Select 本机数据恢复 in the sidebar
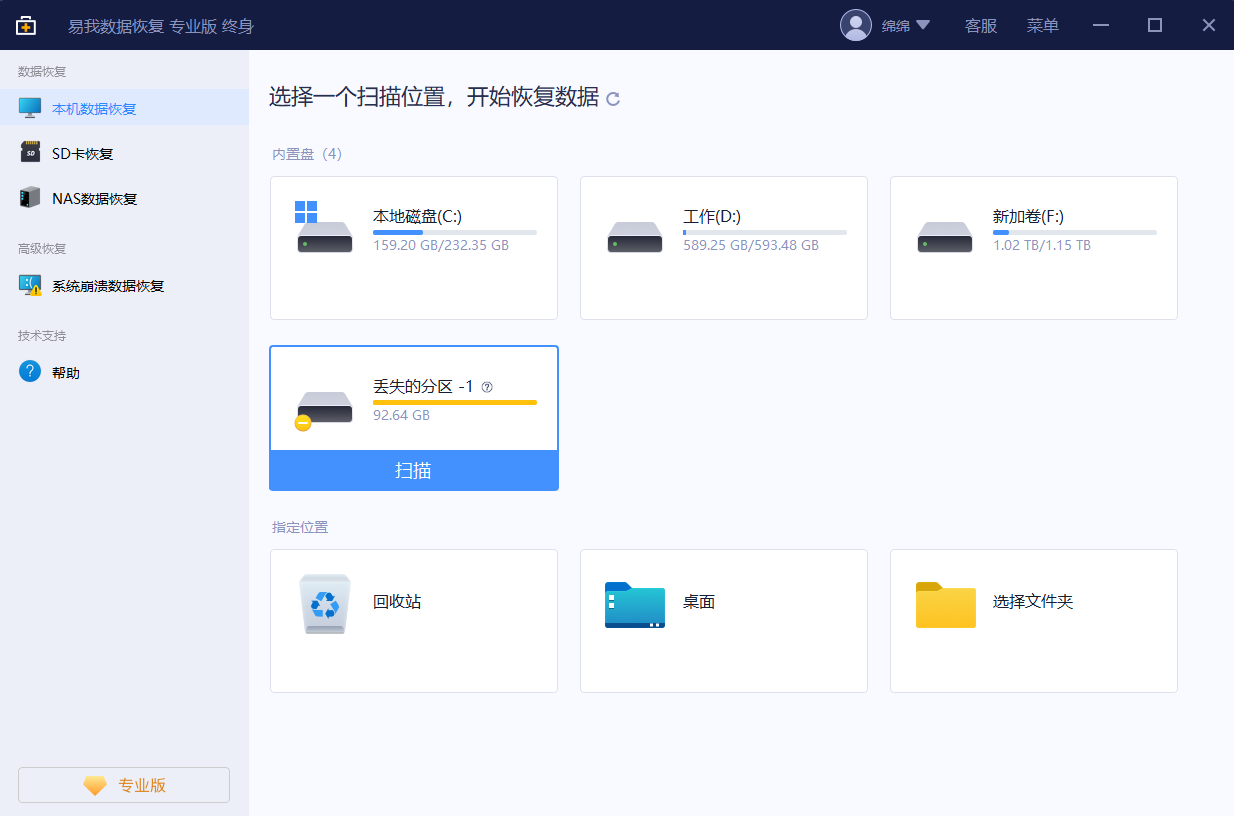Screen dimensions: 1234x816 [94, 108]
